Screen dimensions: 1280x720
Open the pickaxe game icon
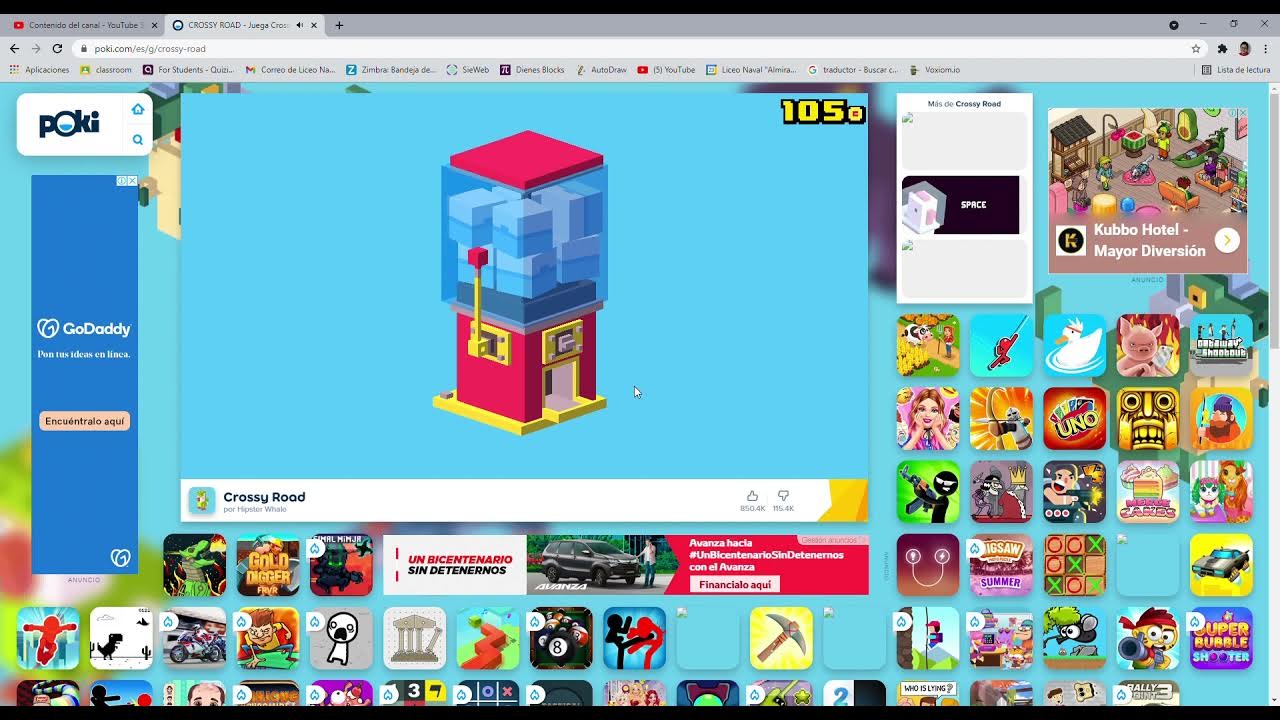[781, 638]
